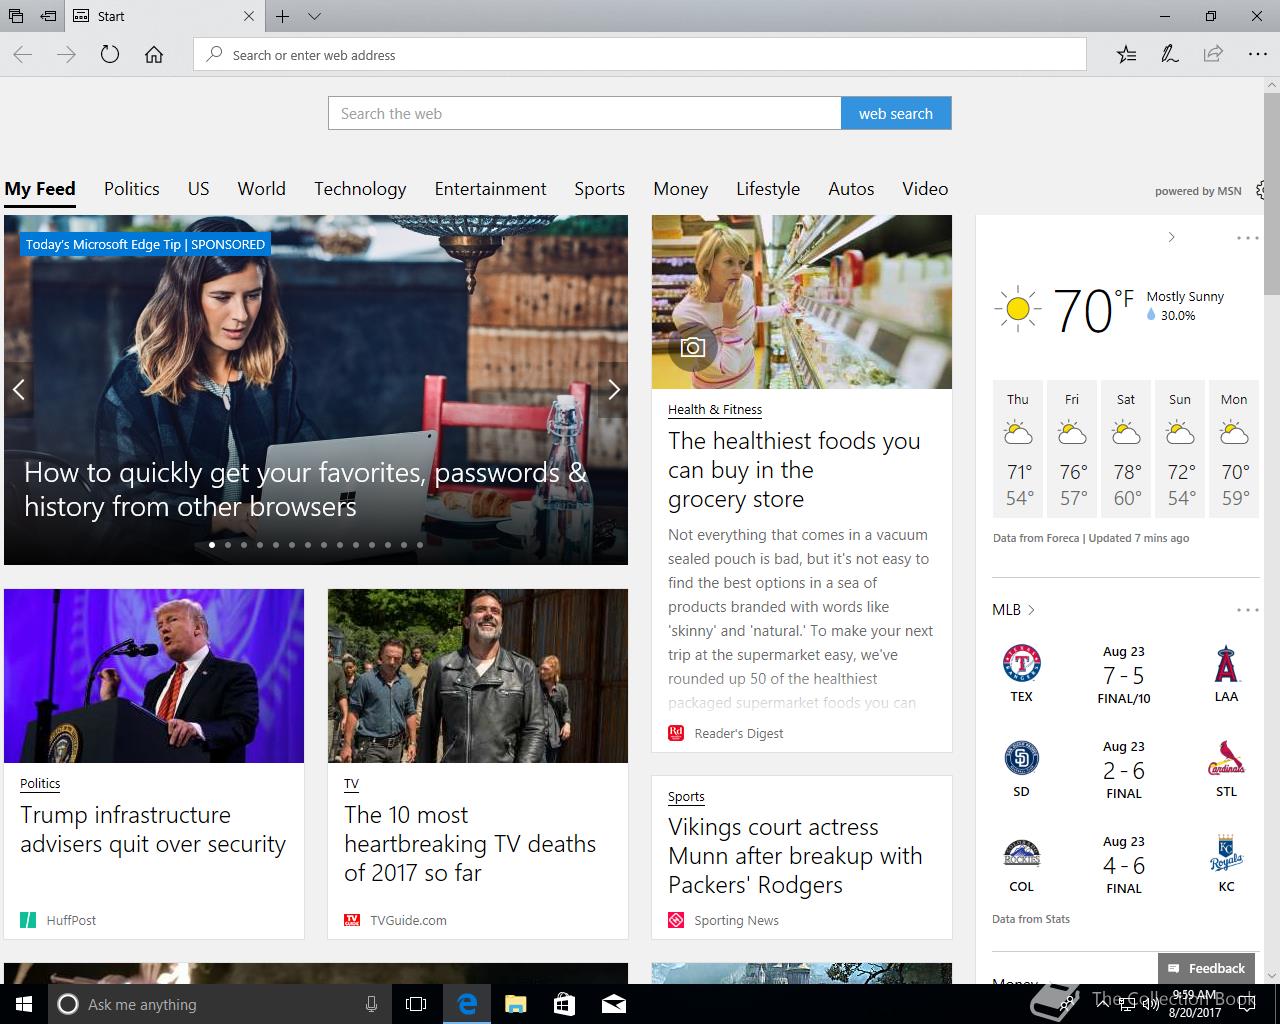1280x1024 pixels.
Task: Click the Set tabs aside icon
Action: coord(48,16)
